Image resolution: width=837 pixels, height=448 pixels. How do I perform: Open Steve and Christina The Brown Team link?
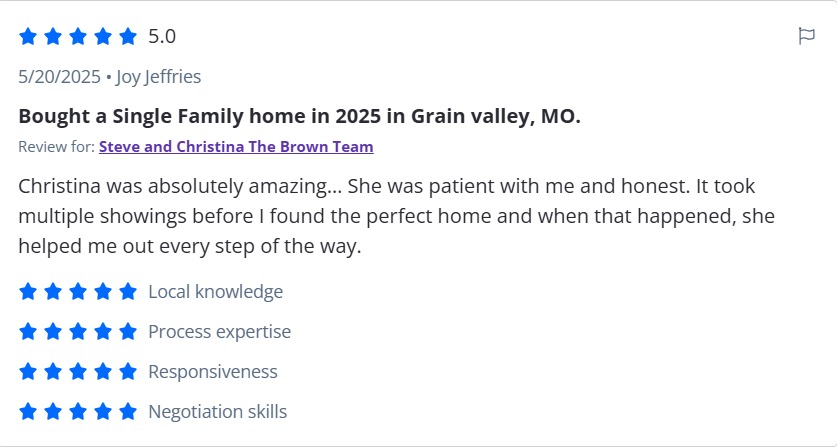point(236,147)
